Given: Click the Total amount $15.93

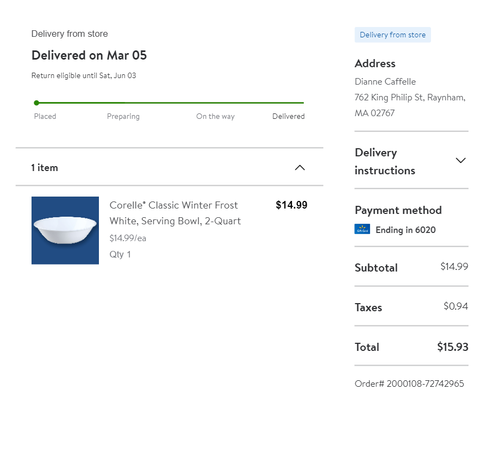Looking at the screenshot, I should tap(453, 347).
